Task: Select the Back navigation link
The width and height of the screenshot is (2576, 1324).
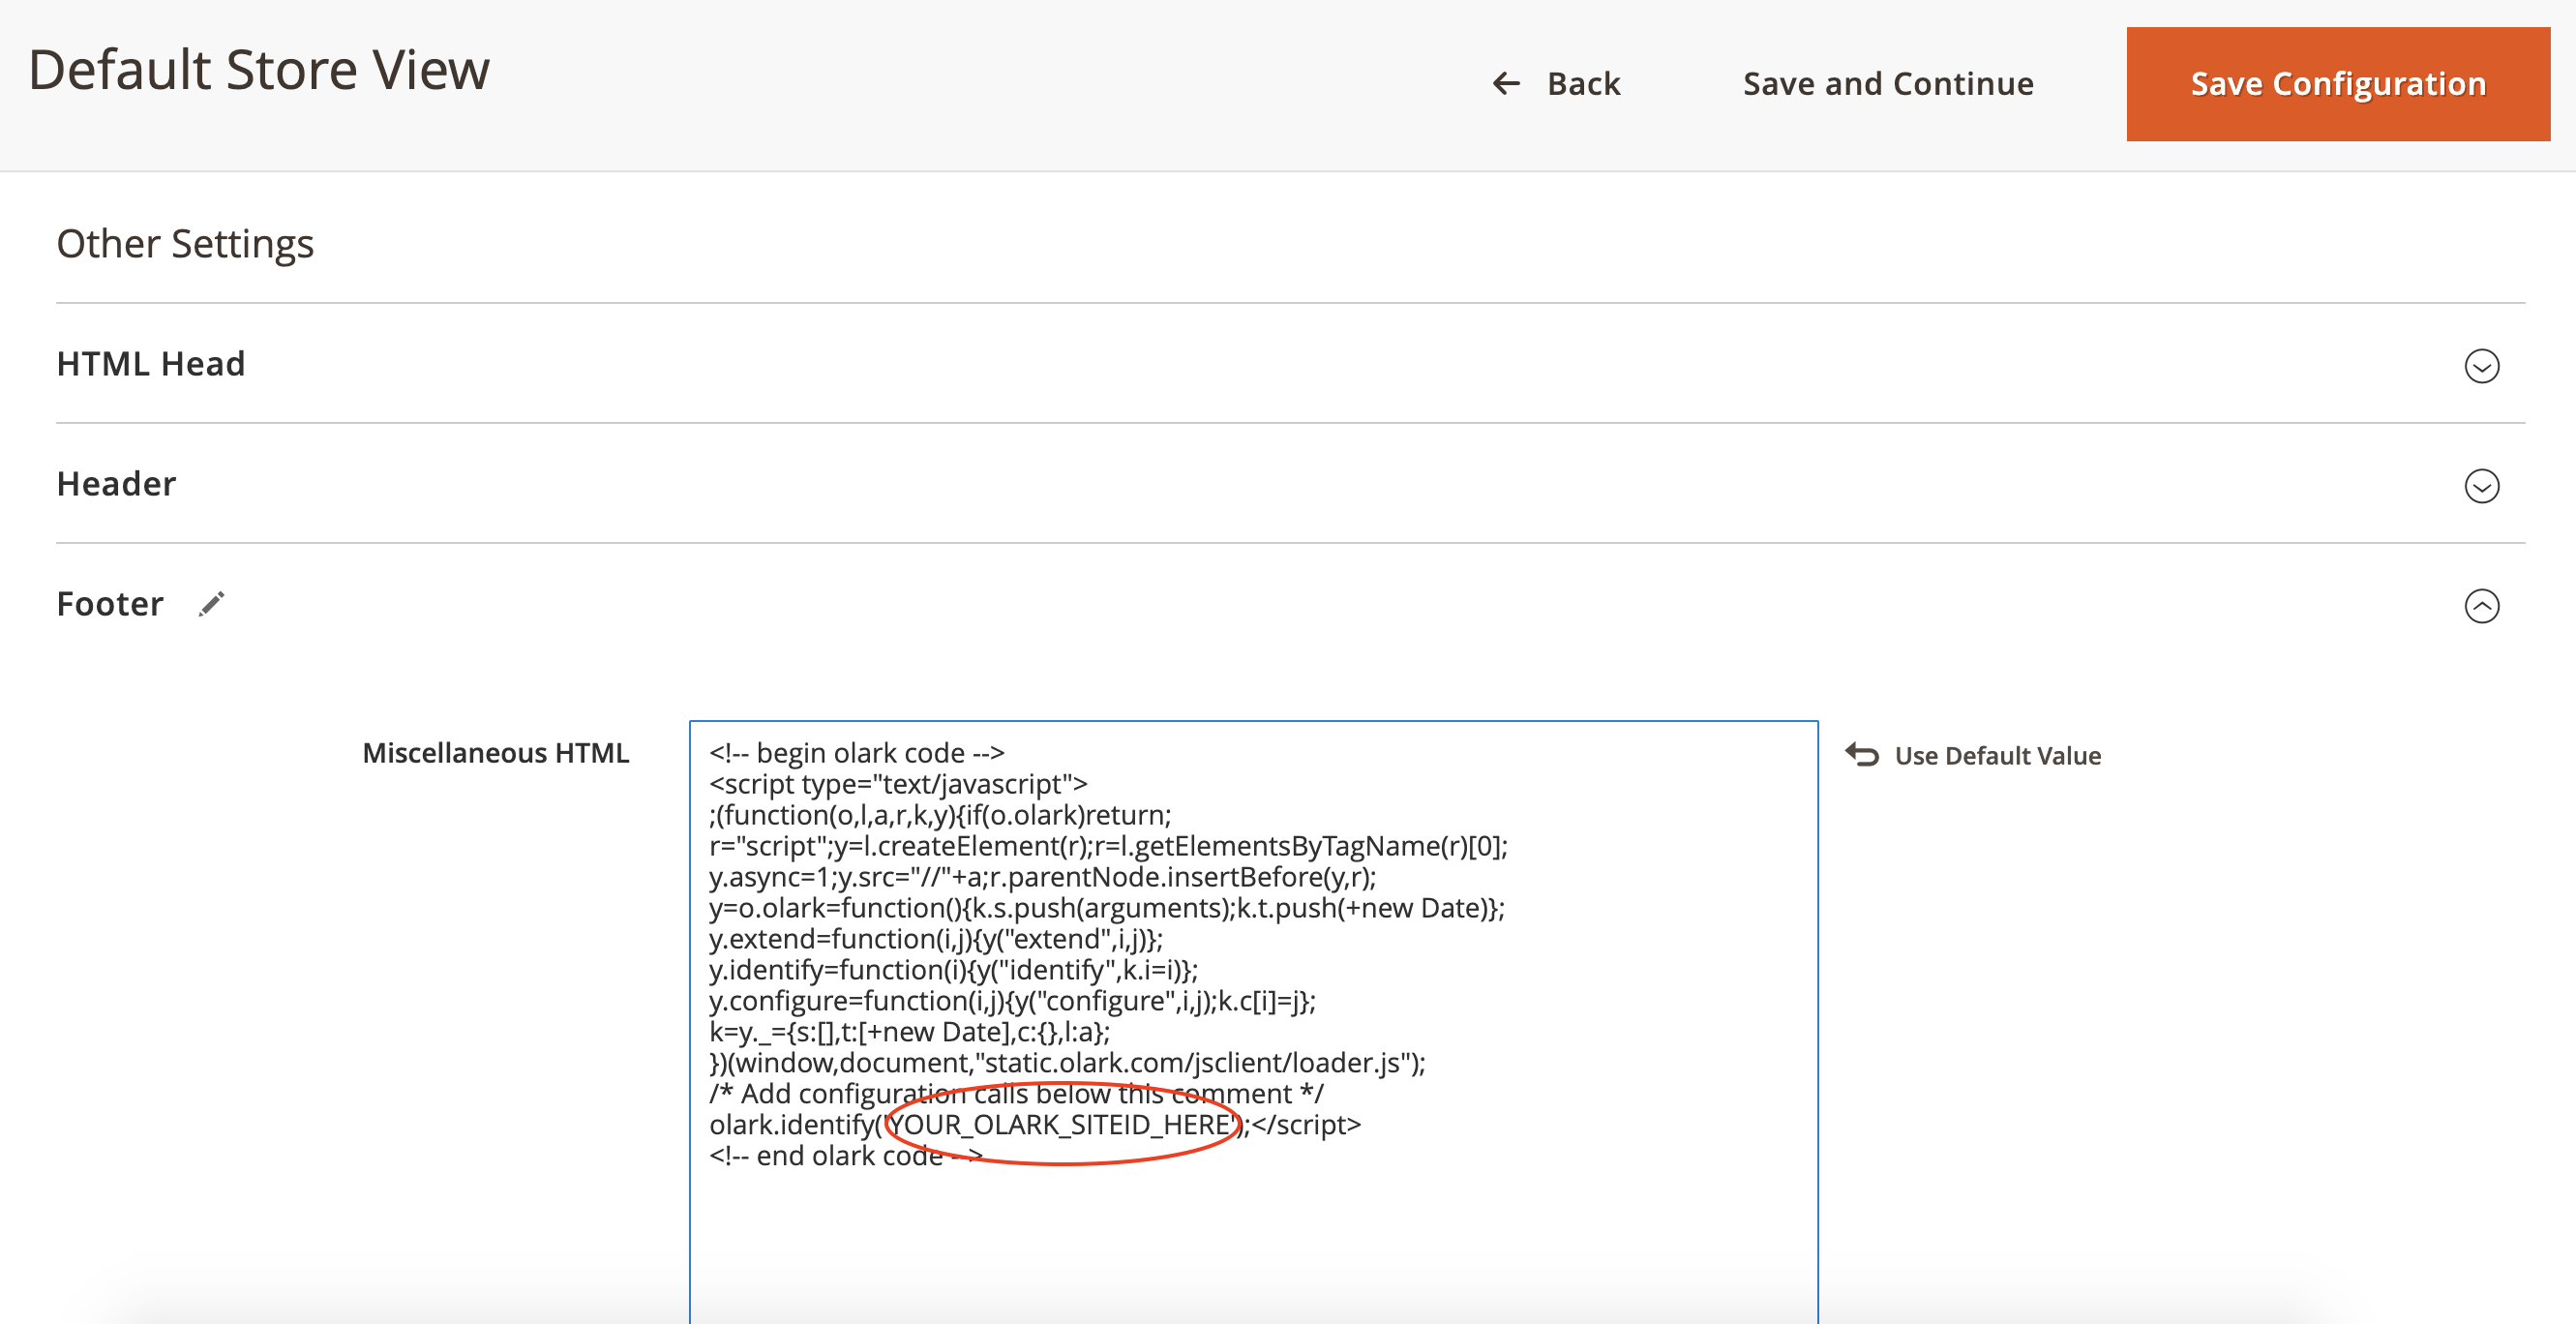Action: point(1584,83)
